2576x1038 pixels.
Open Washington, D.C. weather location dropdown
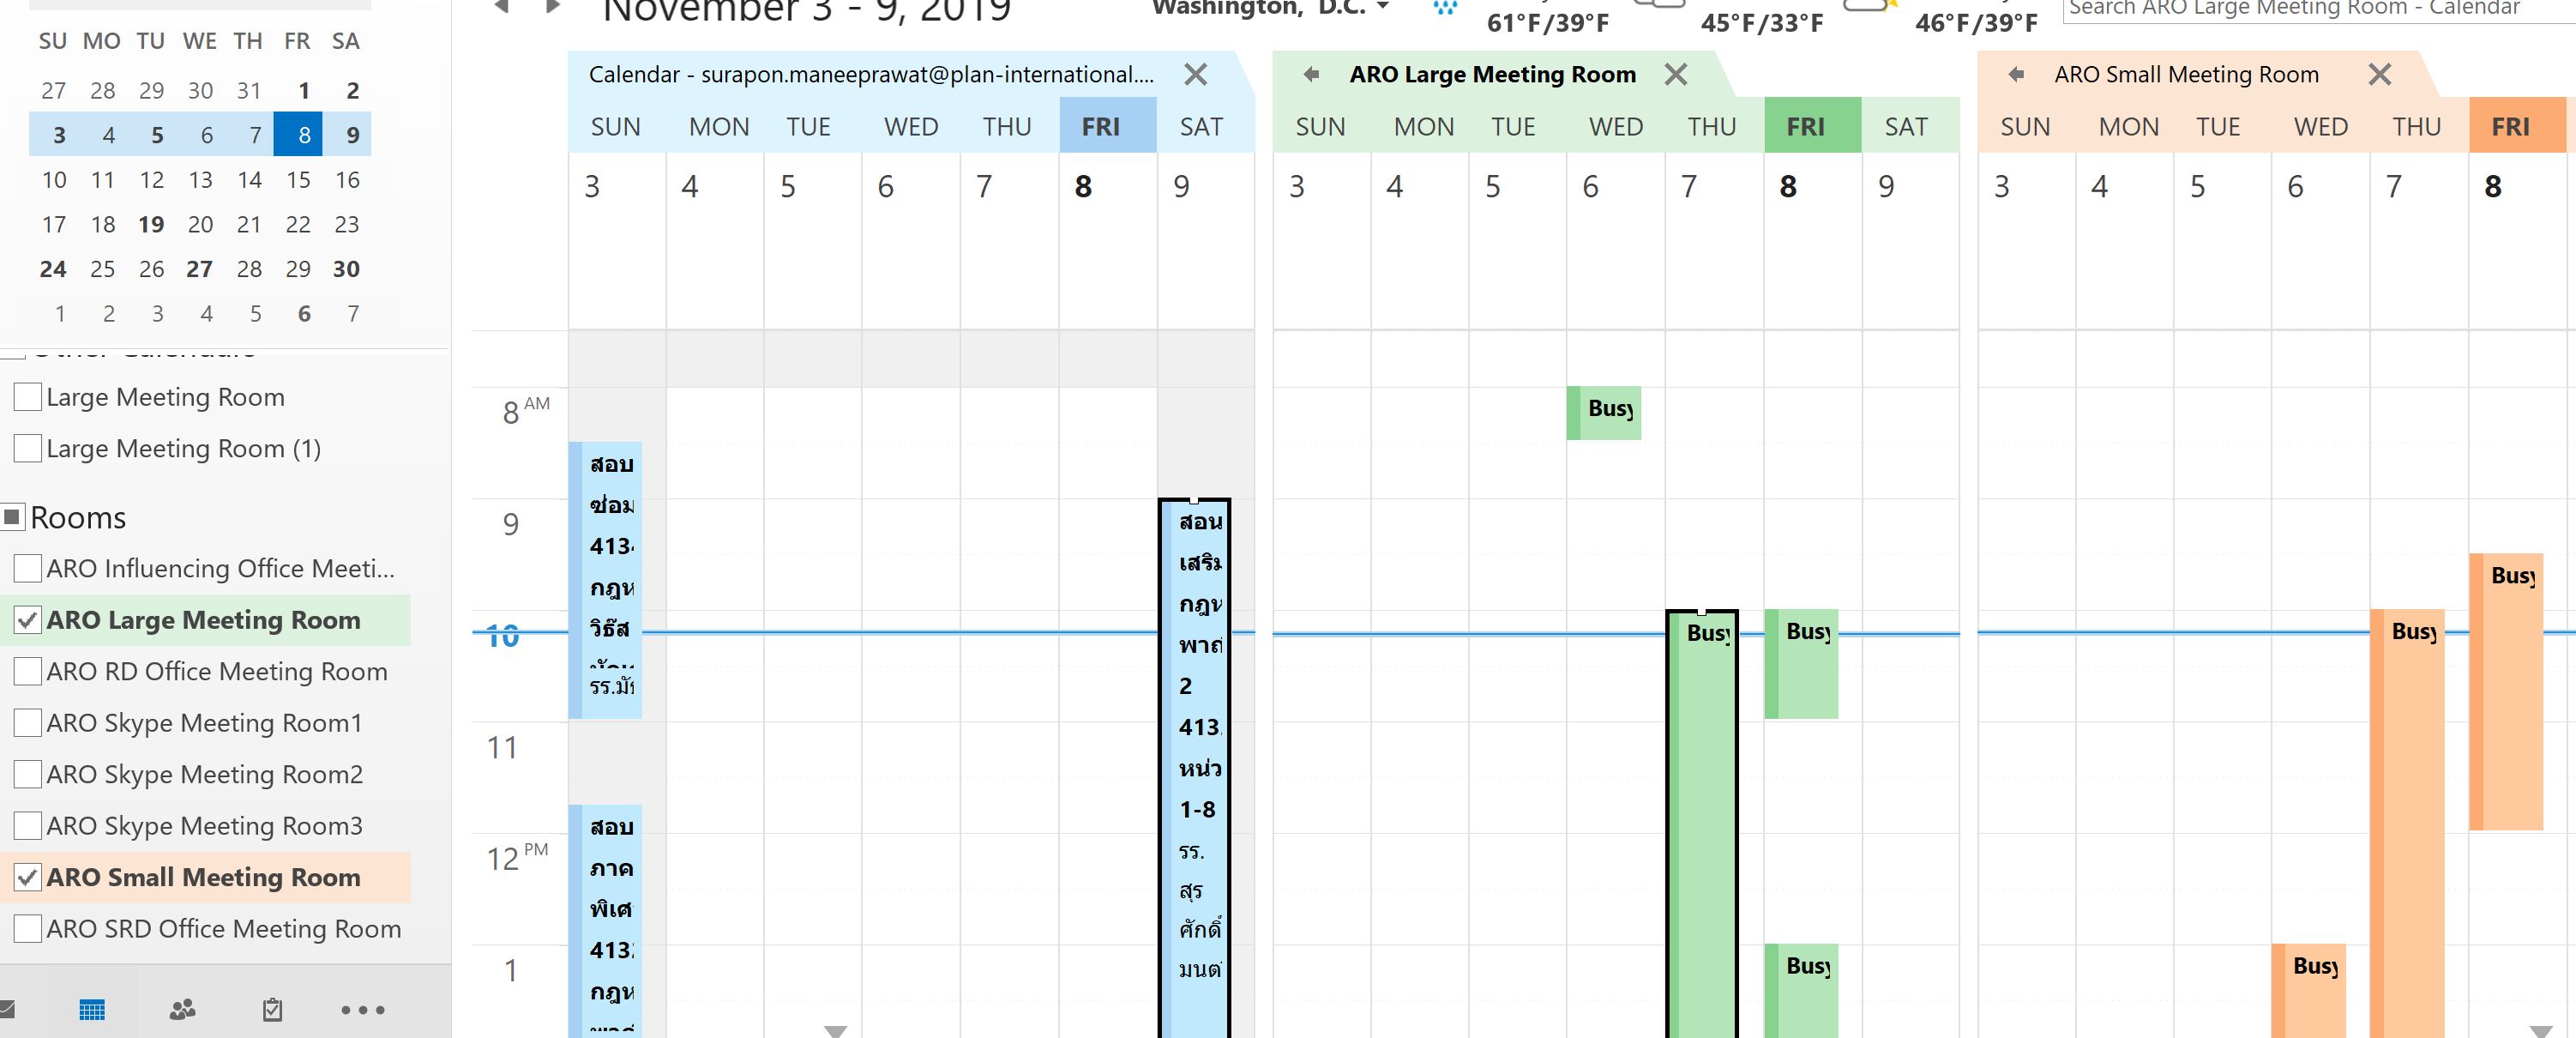(x=1383, y=8)
